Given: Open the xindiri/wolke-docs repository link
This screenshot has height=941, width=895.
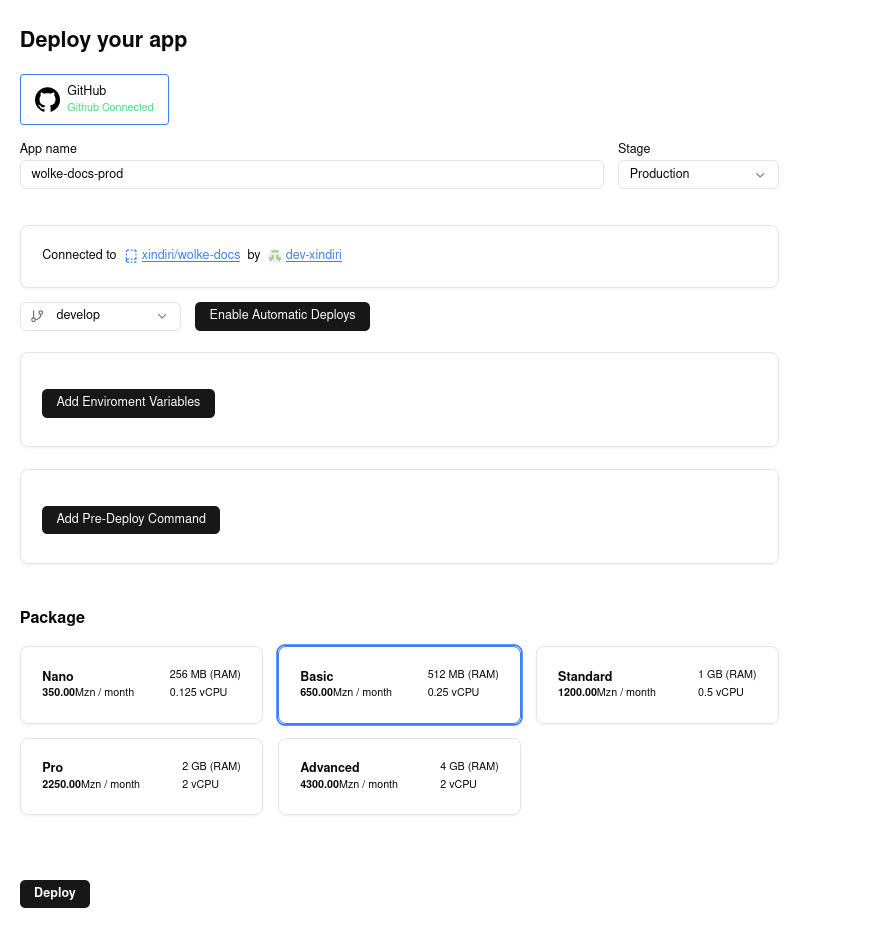Looking at the screenshot, I should pyautogui.click(x=191, y=255).
